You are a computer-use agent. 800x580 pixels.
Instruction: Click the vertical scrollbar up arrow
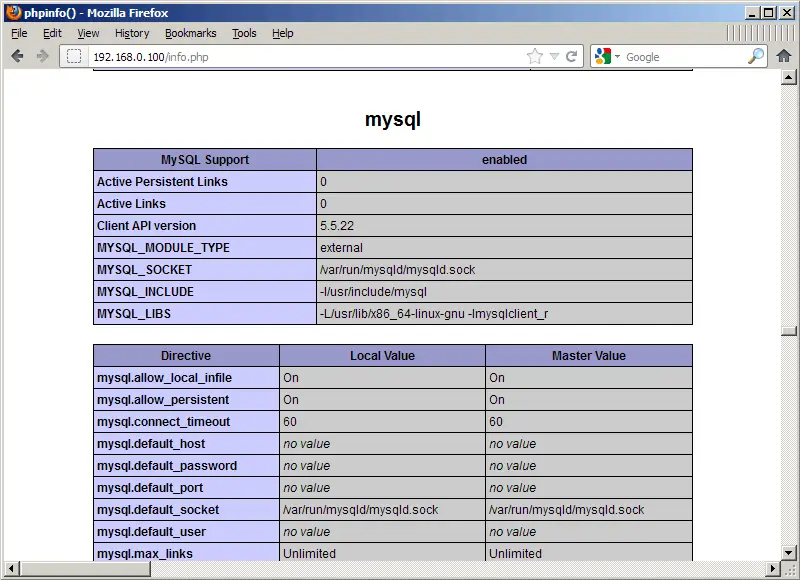click(x=788, y=78)
